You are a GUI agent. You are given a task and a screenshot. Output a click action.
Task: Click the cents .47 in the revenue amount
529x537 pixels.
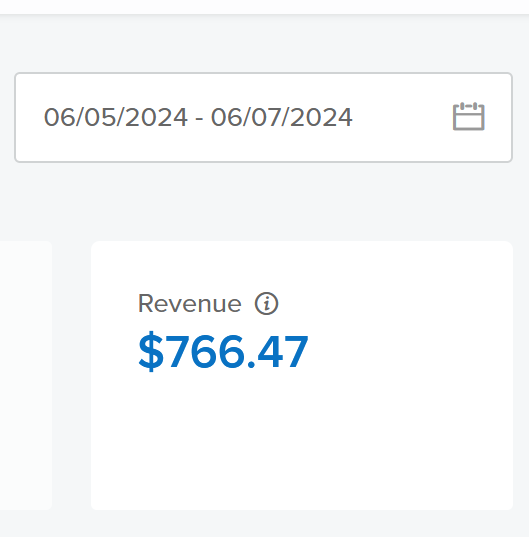[x=278, y=351]
